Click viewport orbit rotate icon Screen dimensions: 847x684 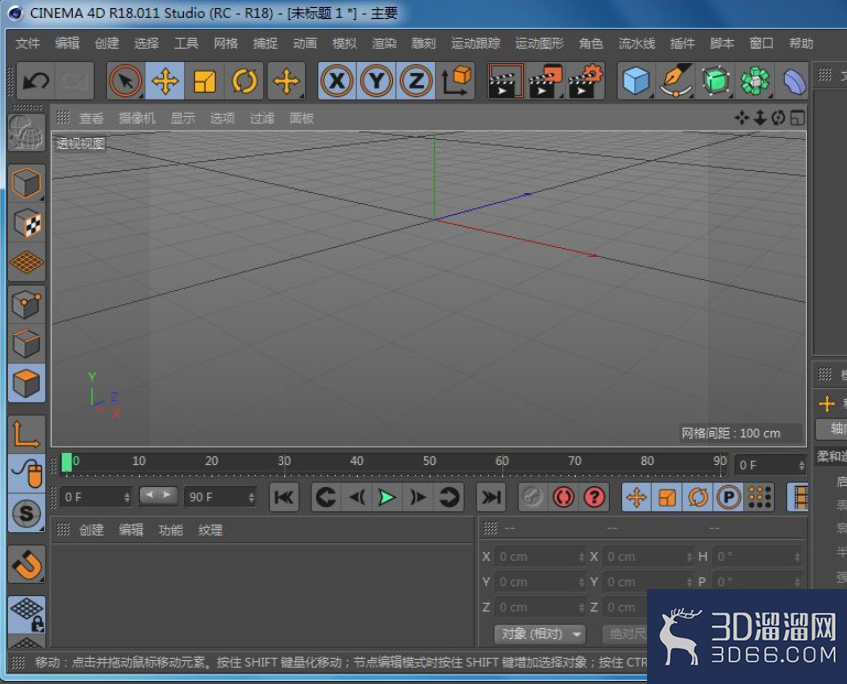(778, 118)
